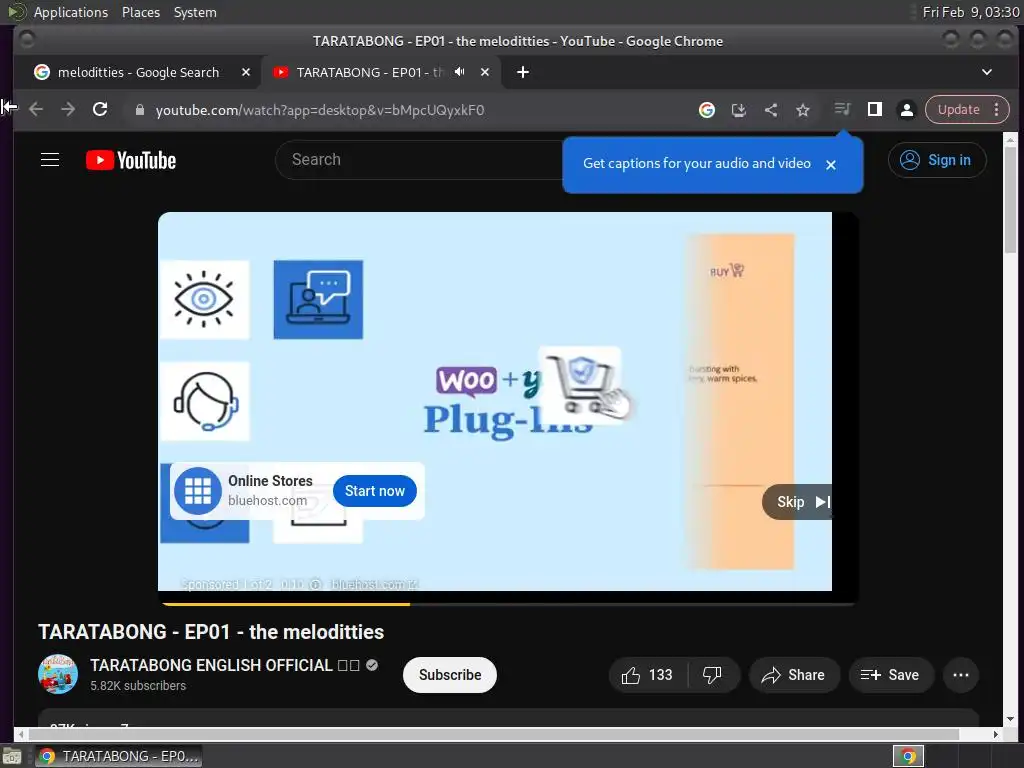
Task: Click the show desktop icon in taskbar
Action: click(12, 757)
